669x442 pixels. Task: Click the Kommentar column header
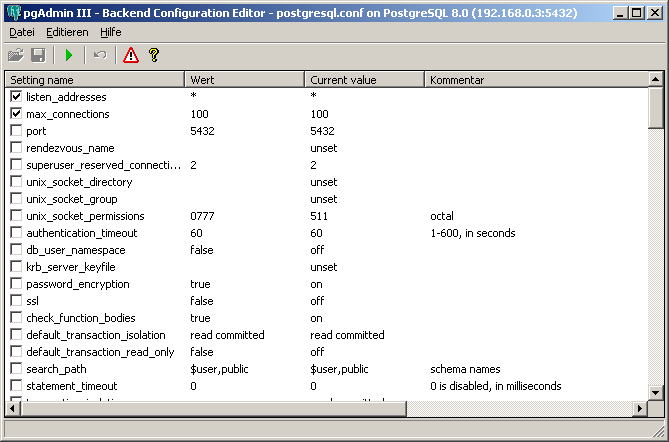pos(535,79)
